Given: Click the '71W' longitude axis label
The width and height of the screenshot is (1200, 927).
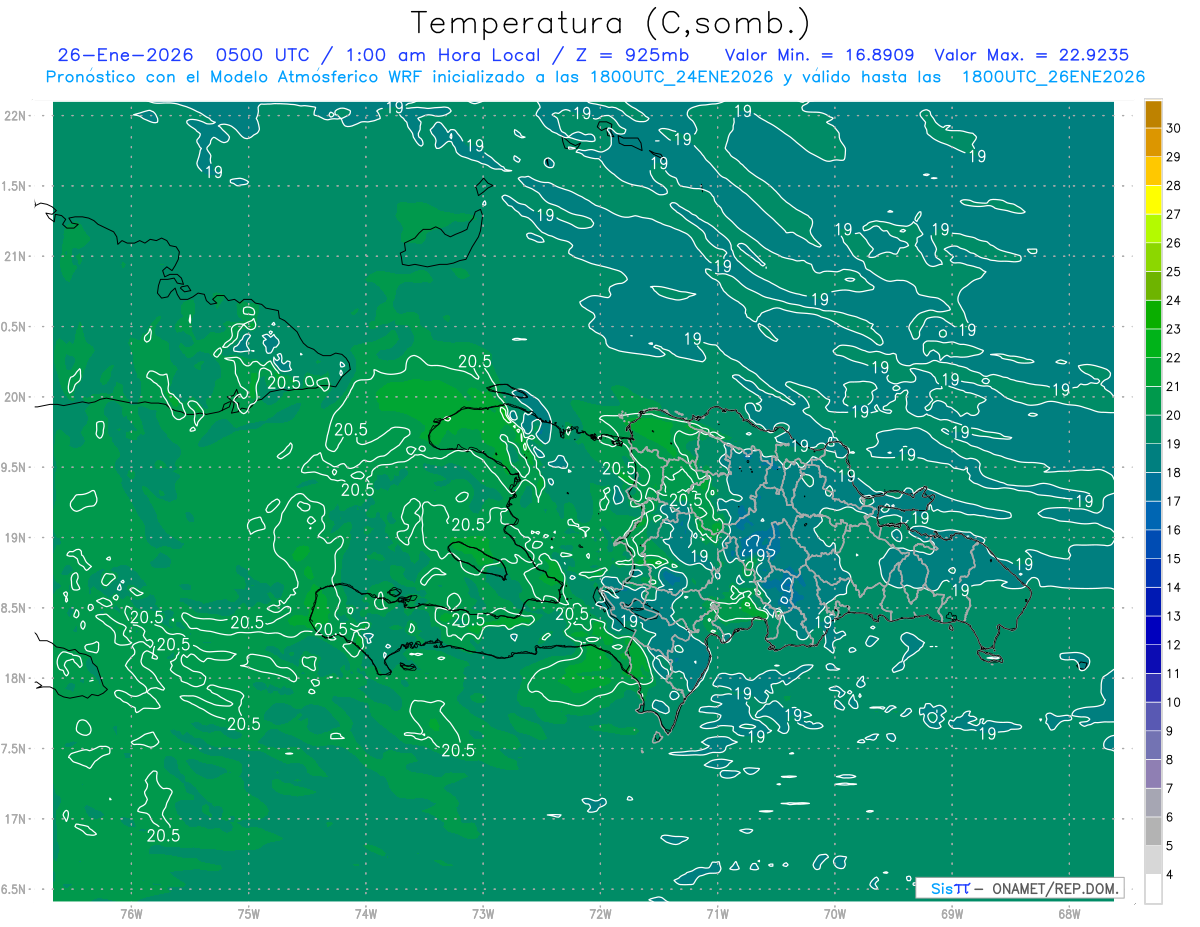Looking at the screenshot, I should pos(717,913).
